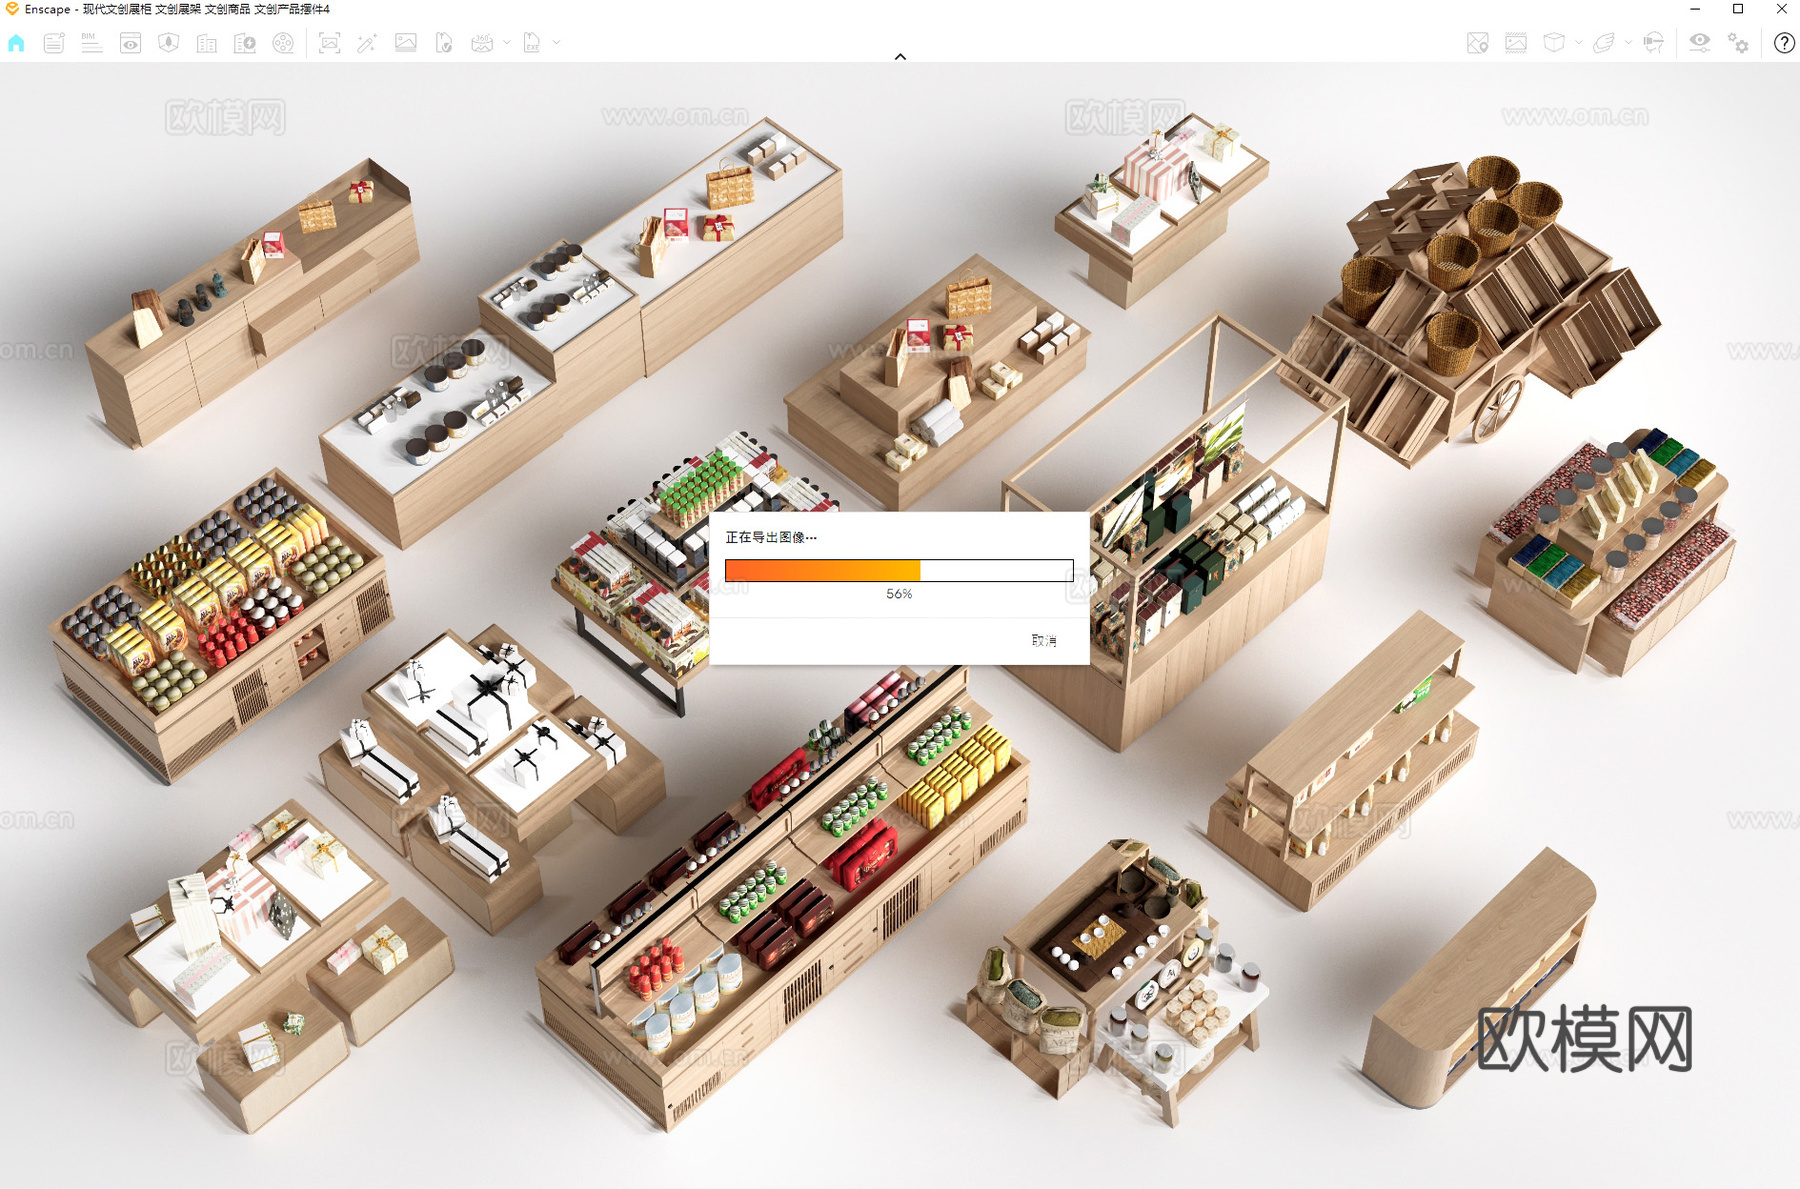
Task: Expand the wing icon dropdown arrow
Action: tap(1629, 43)
